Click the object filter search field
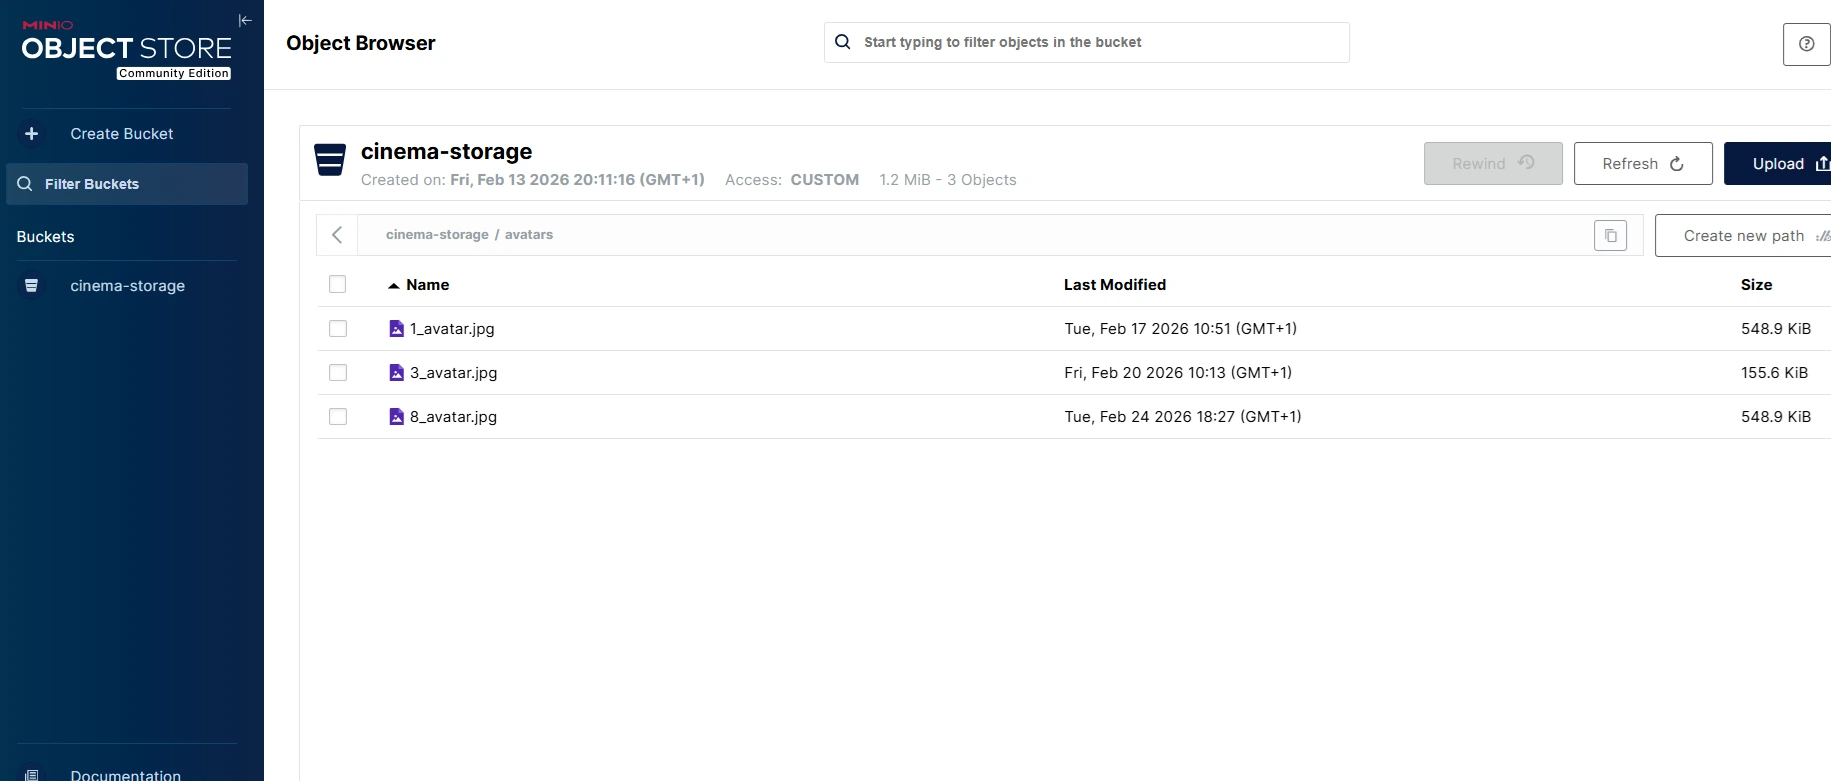This screenshot has height=781, width=1831. [1087, 43]
